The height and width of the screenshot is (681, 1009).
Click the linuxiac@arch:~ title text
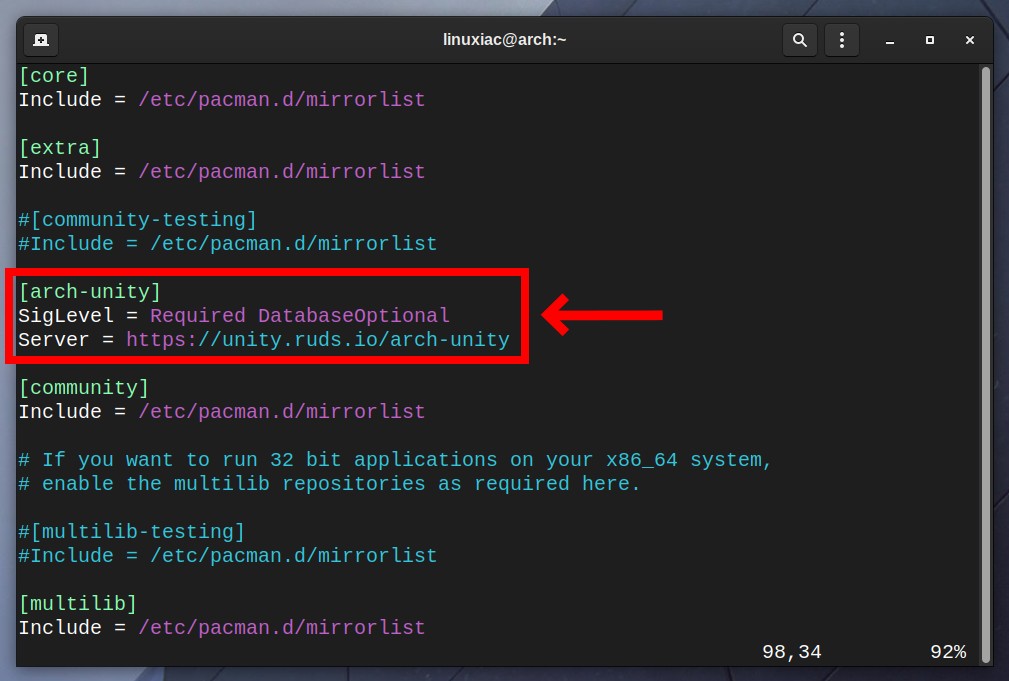pos(505,39)
